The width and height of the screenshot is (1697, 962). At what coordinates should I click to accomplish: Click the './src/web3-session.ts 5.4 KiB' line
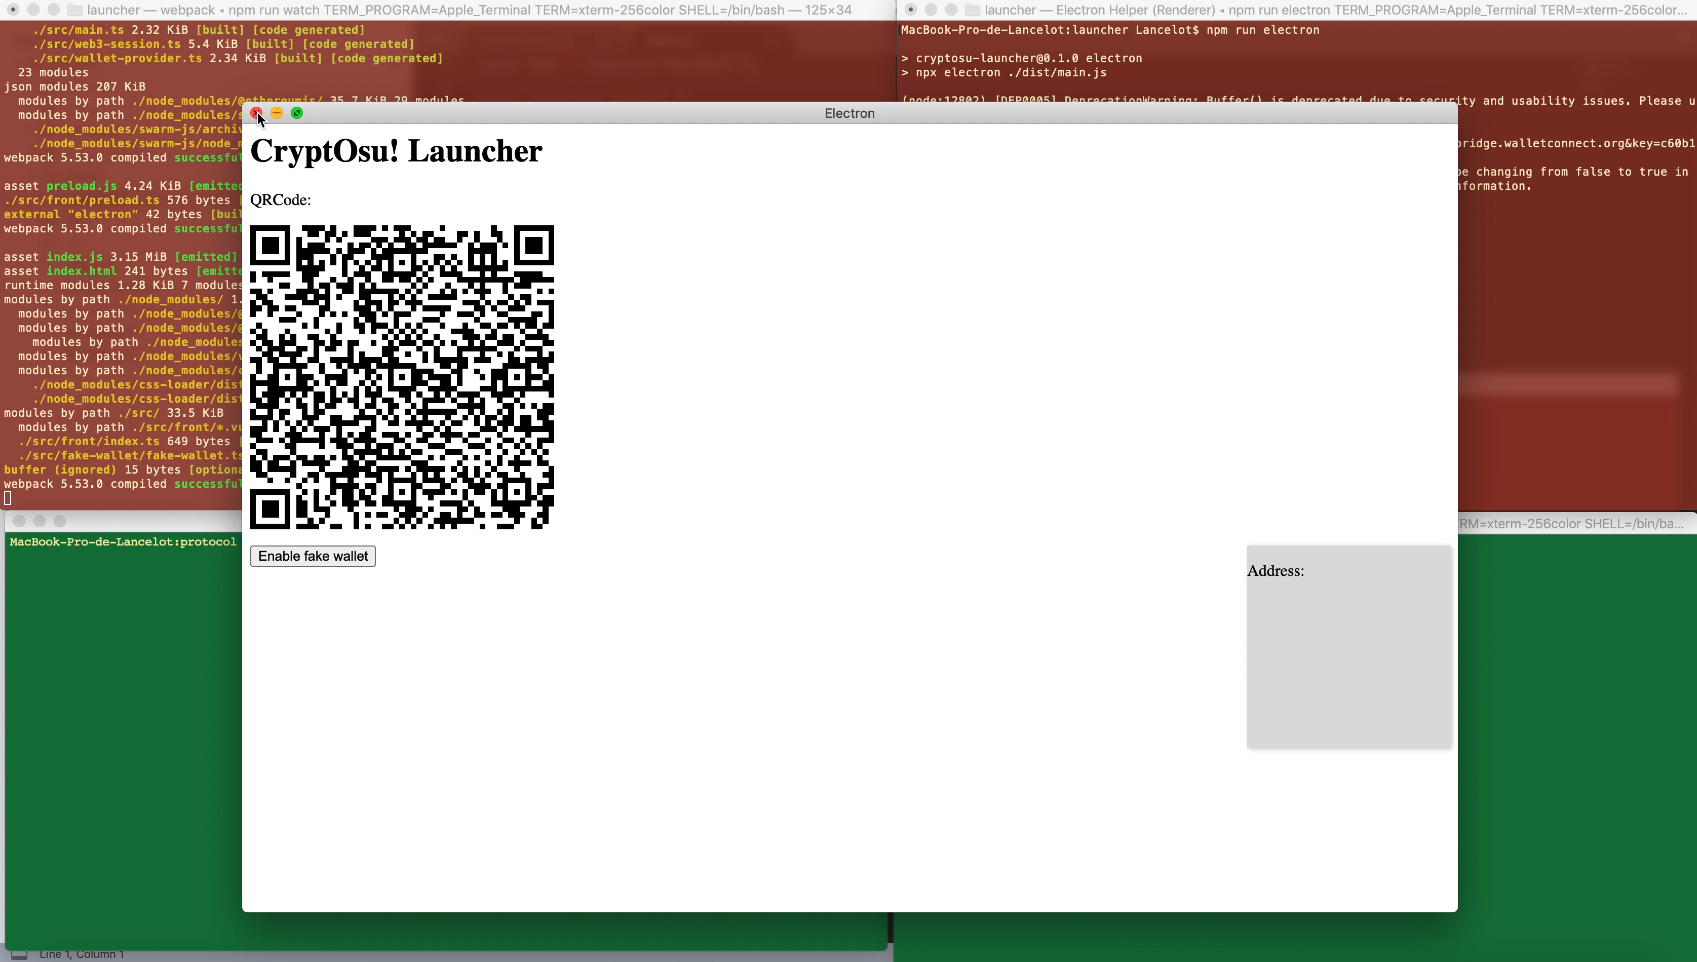click(223, 44)
